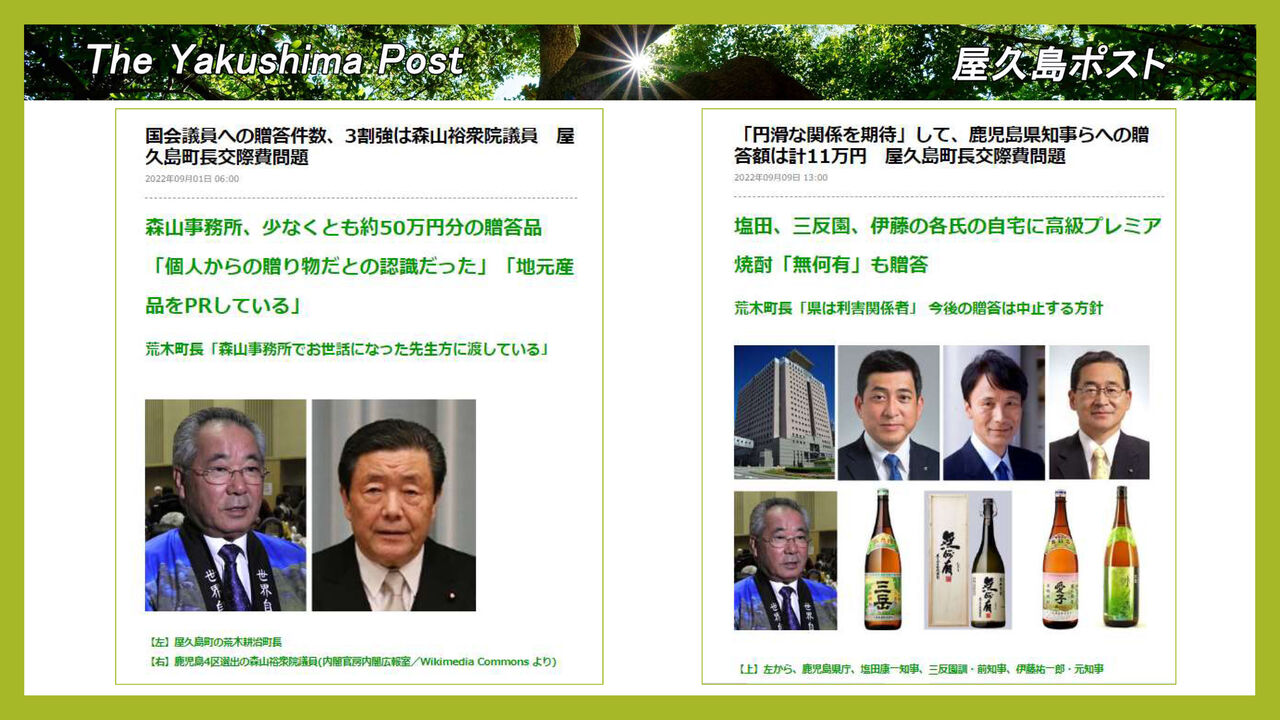Click the Japanese 屋久島ポスト header logo
1280x720 pixels.
(1059, 65)
